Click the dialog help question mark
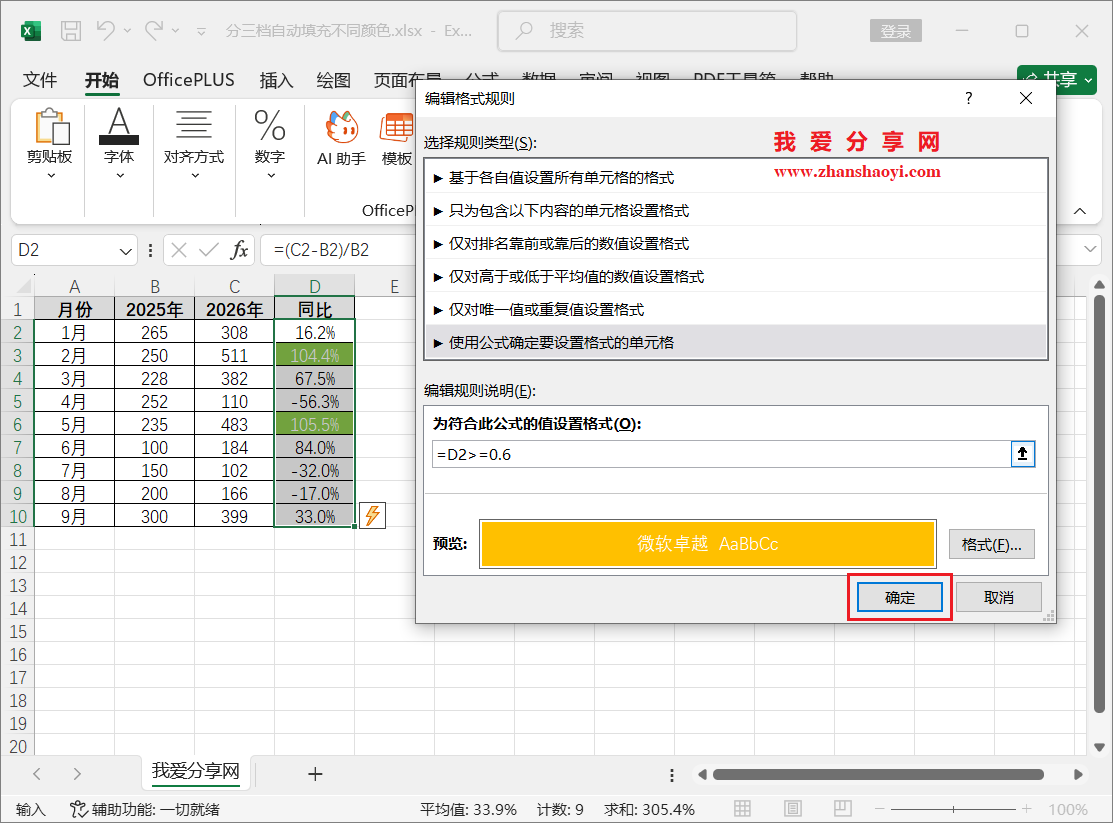This screenshot has height=823, width=1113. coord(969,98)
